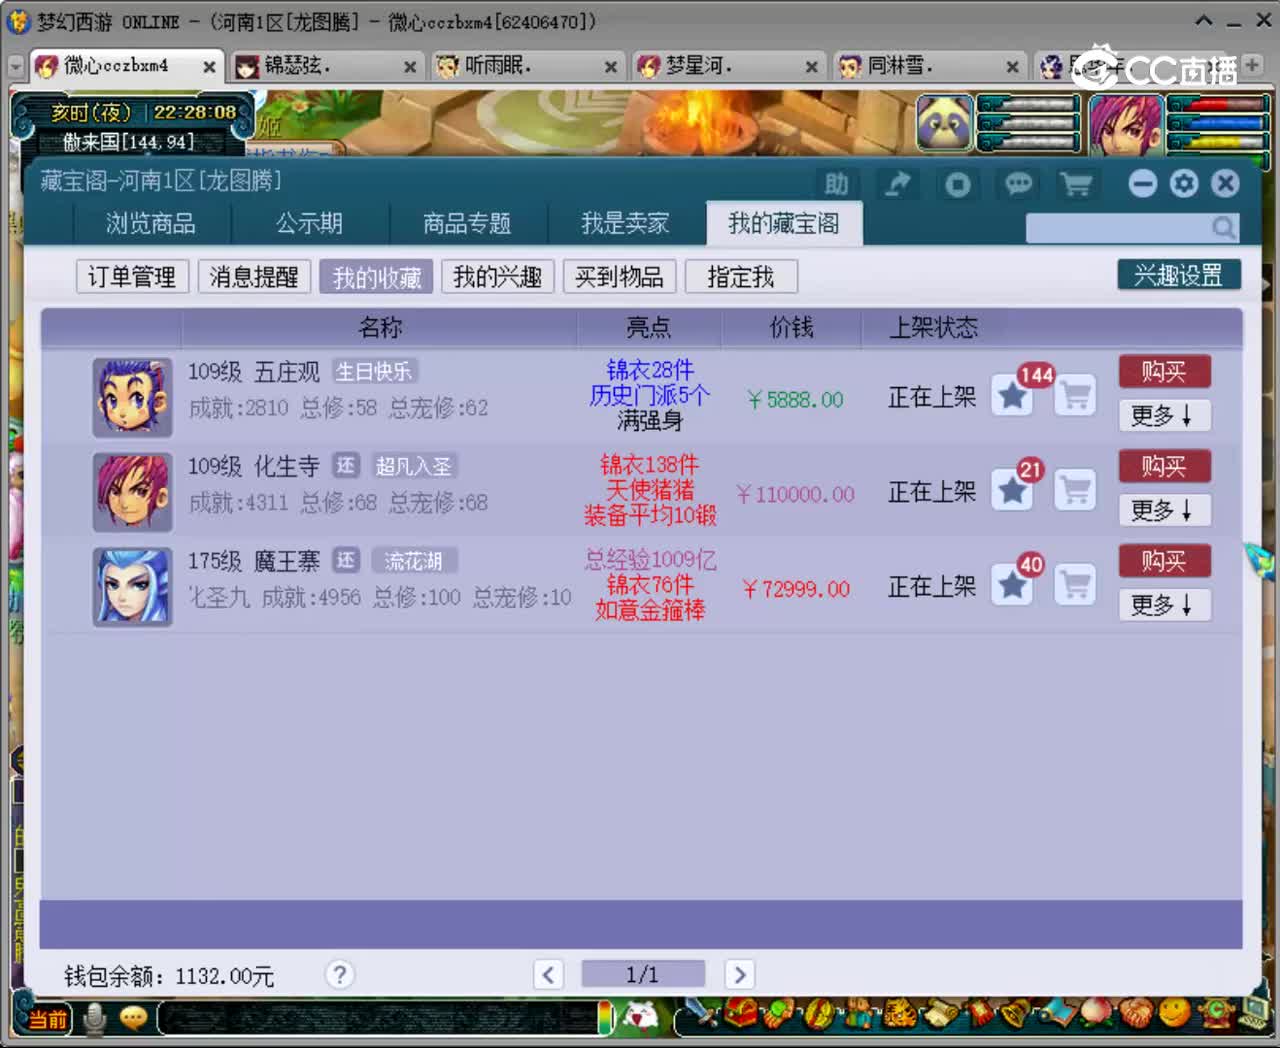Click the yellow bar of character

(1216, 141)
